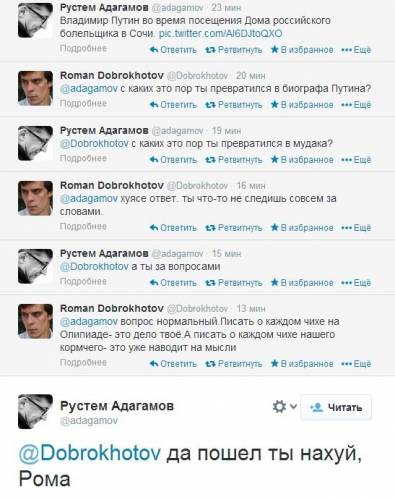
Task: Retweet the 20 мин Dobrokhotov tweet
Action: (x=234, y=105)
